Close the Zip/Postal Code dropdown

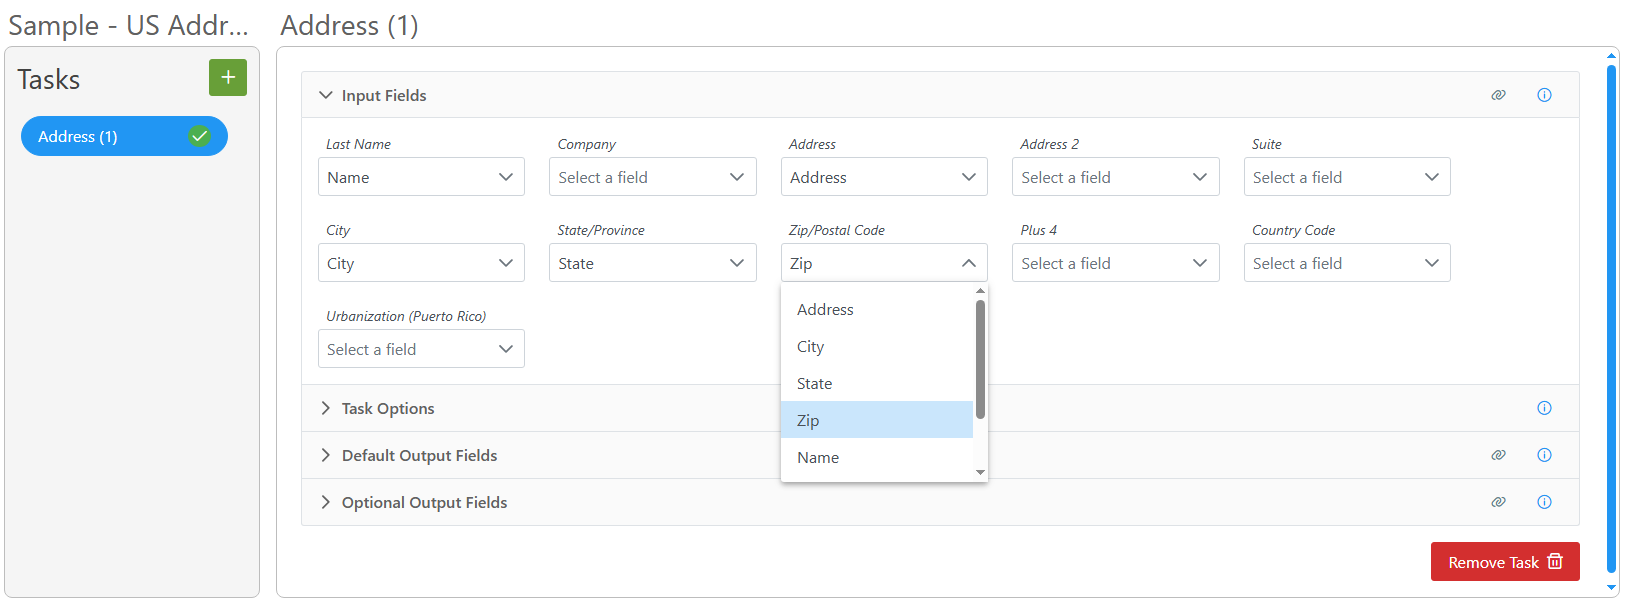click(884, 263)
